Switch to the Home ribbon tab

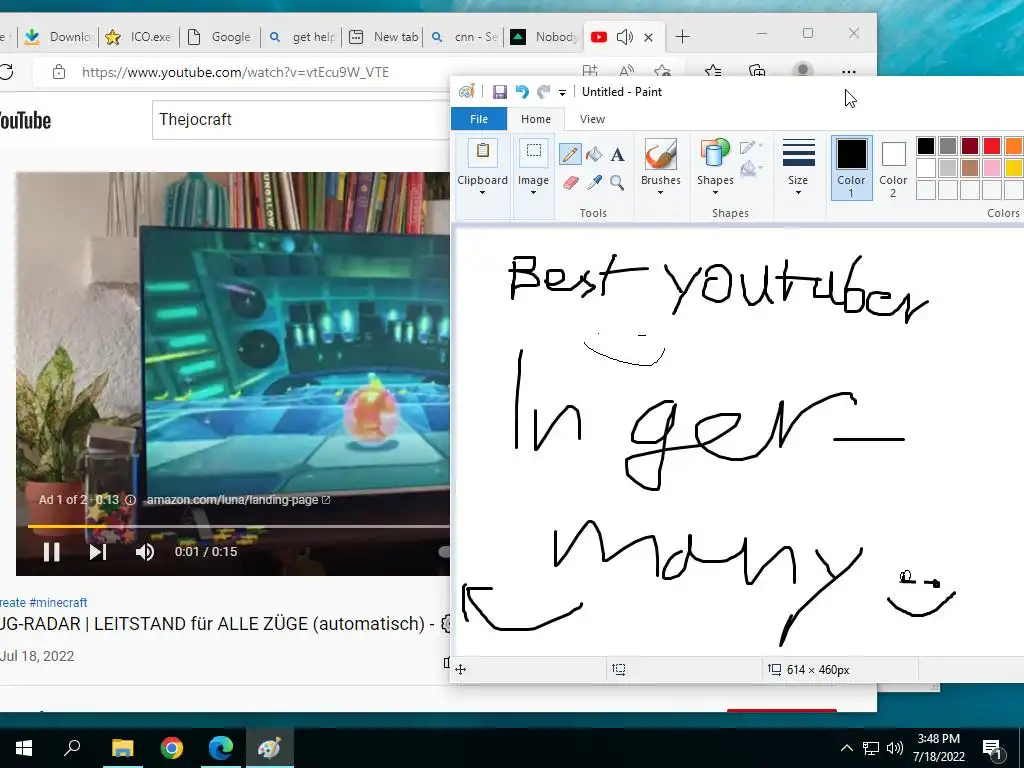click(536, 119)
